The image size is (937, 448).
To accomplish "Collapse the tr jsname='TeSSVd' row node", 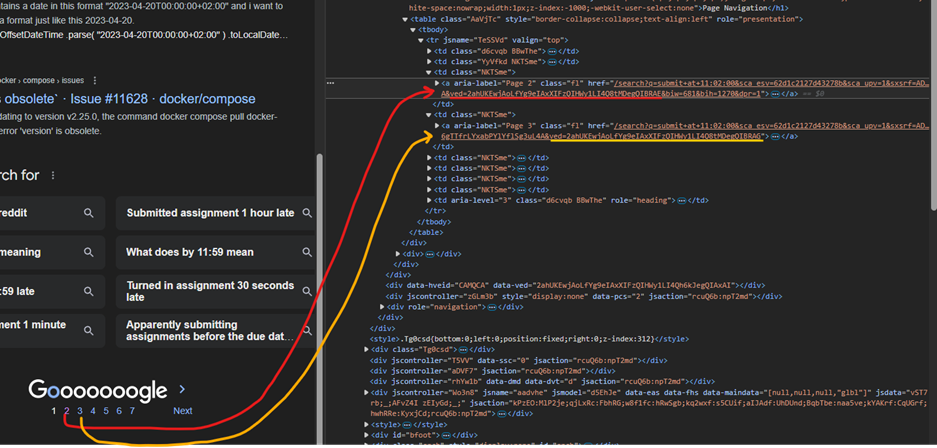I will (x=421, y=40).
